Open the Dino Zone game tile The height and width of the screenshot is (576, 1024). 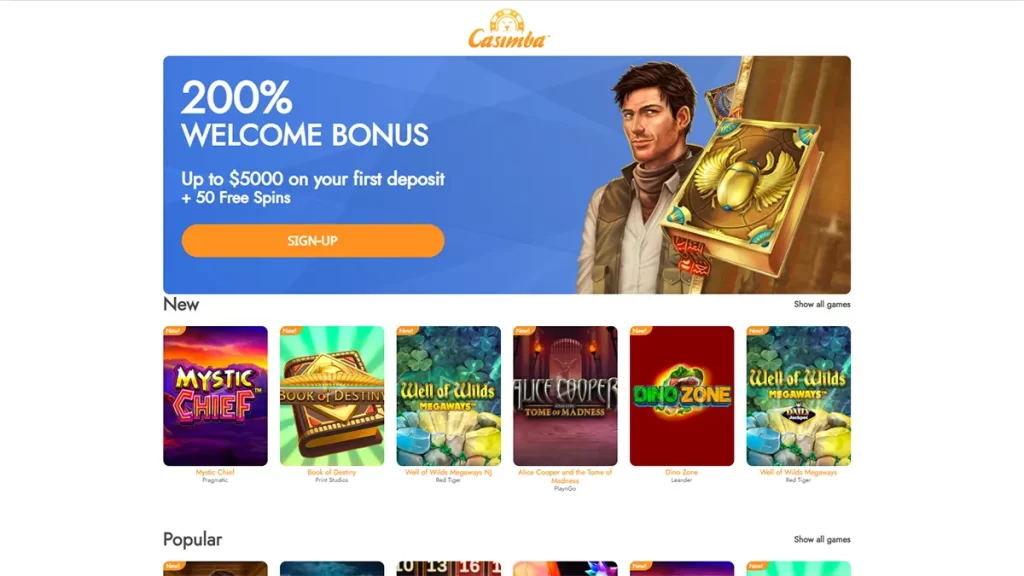(682, 396)
